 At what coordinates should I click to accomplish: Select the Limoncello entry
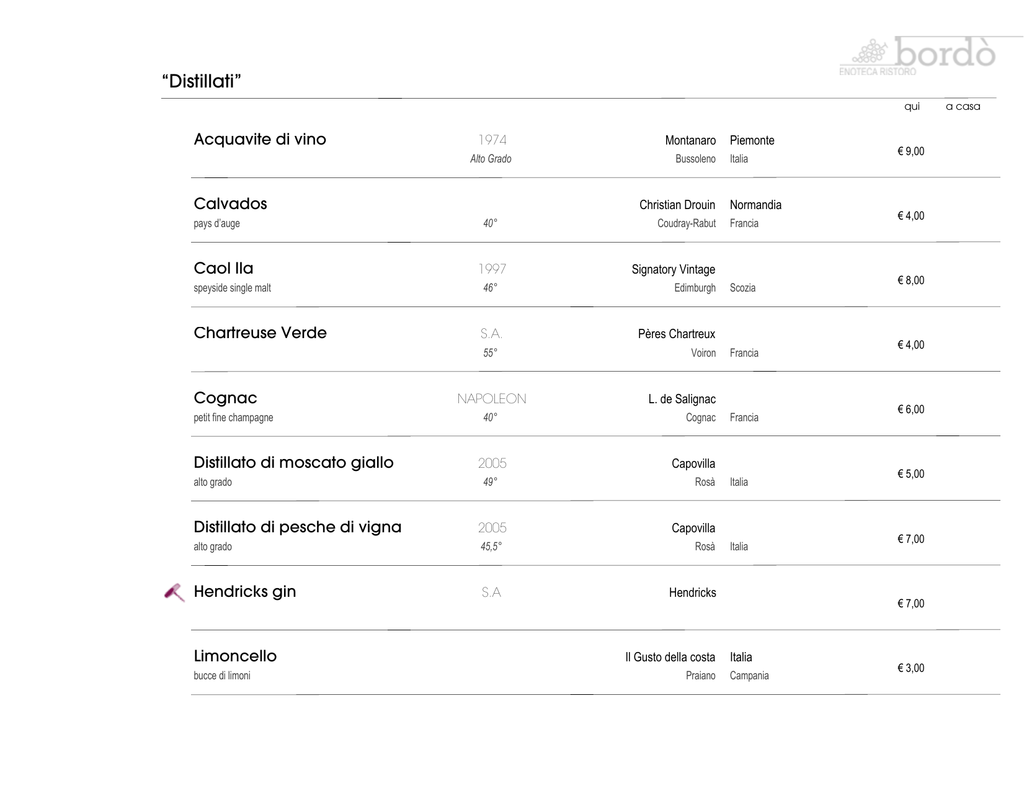point(235,656)
